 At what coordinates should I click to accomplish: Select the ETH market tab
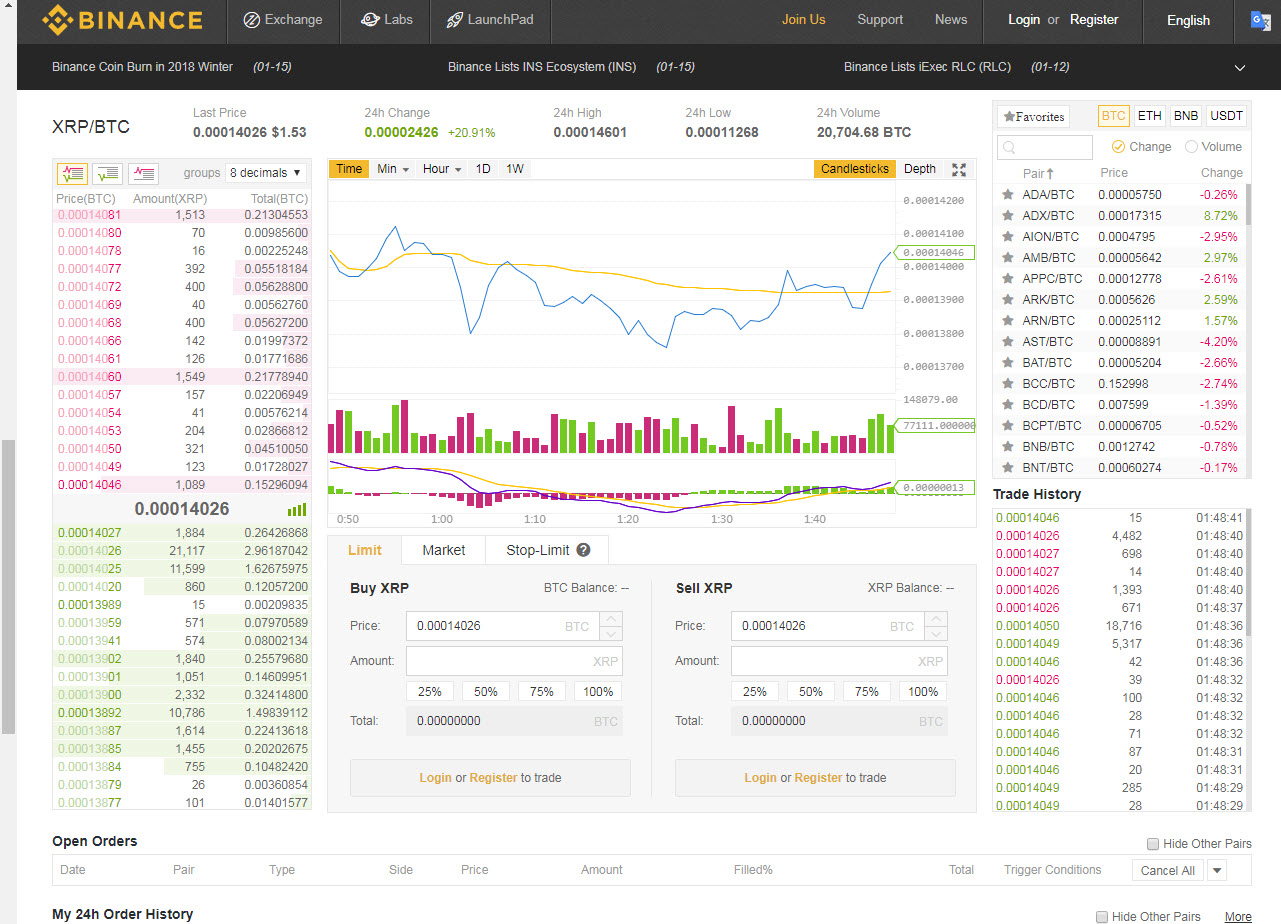[x=1150, y=116]
